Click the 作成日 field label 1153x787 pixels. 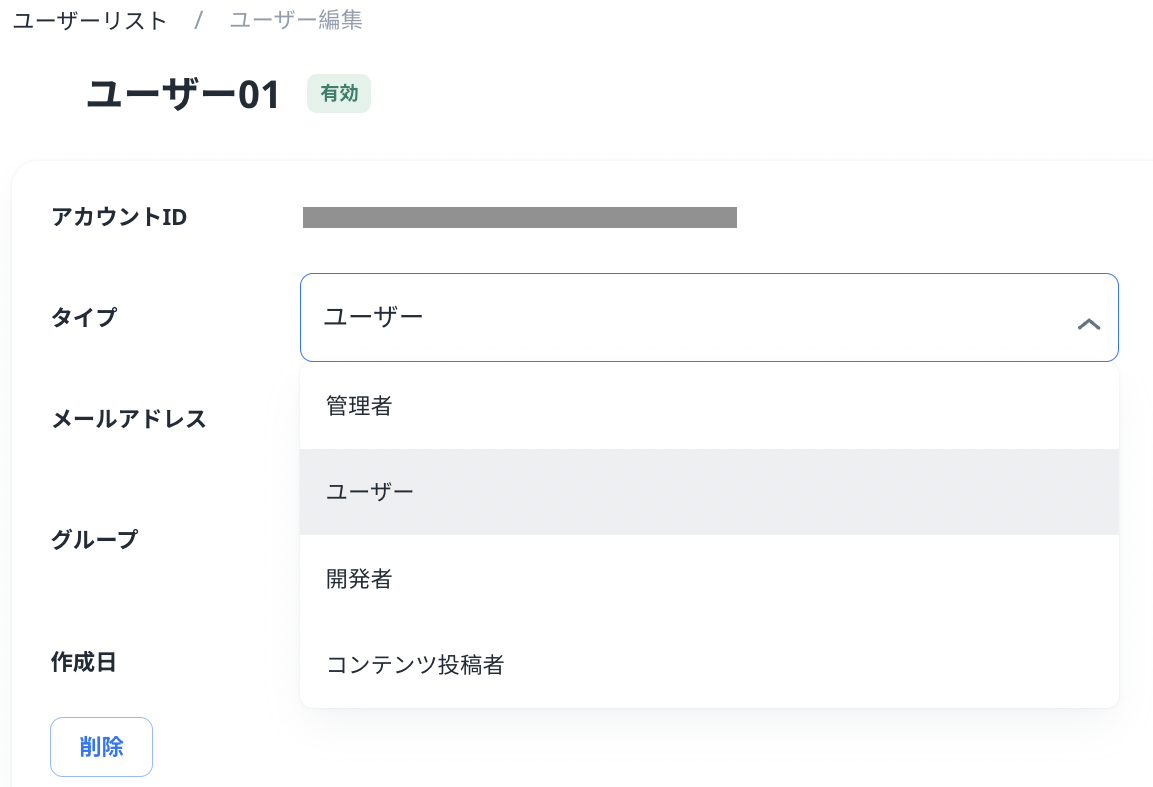84,662
